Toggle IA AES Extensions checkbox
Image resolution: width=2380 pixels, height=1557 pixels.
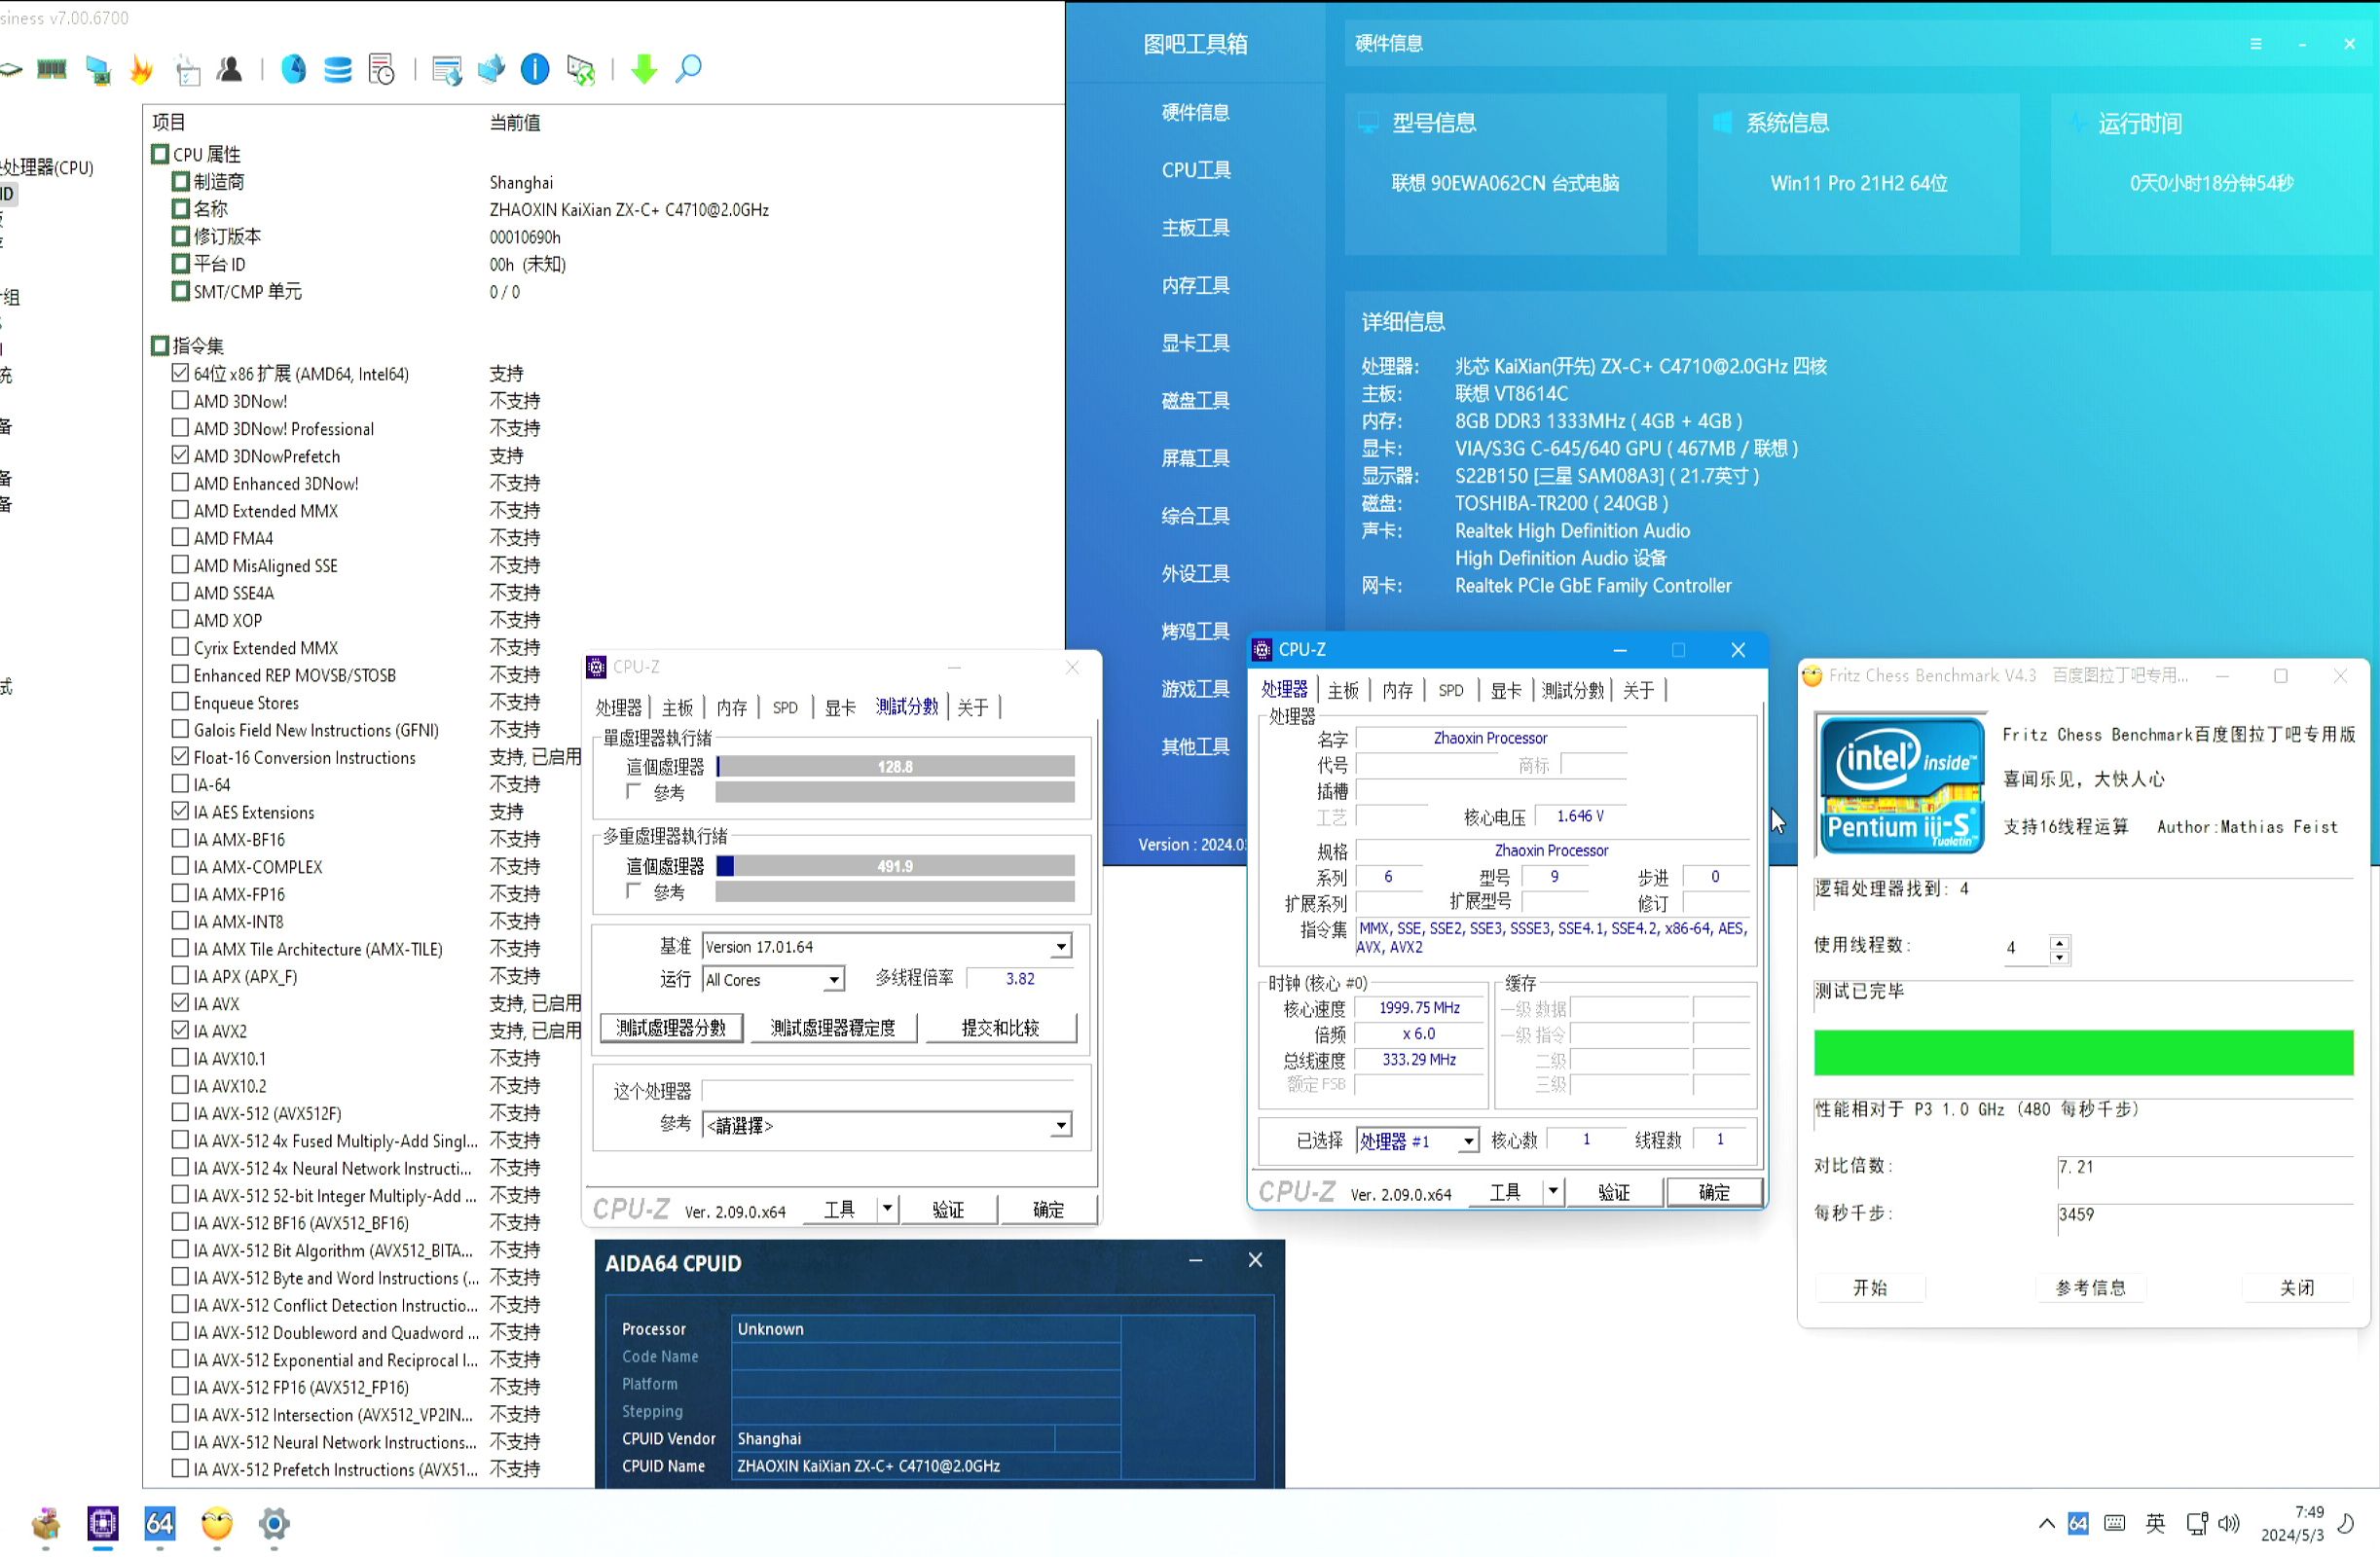click(180, 811)
